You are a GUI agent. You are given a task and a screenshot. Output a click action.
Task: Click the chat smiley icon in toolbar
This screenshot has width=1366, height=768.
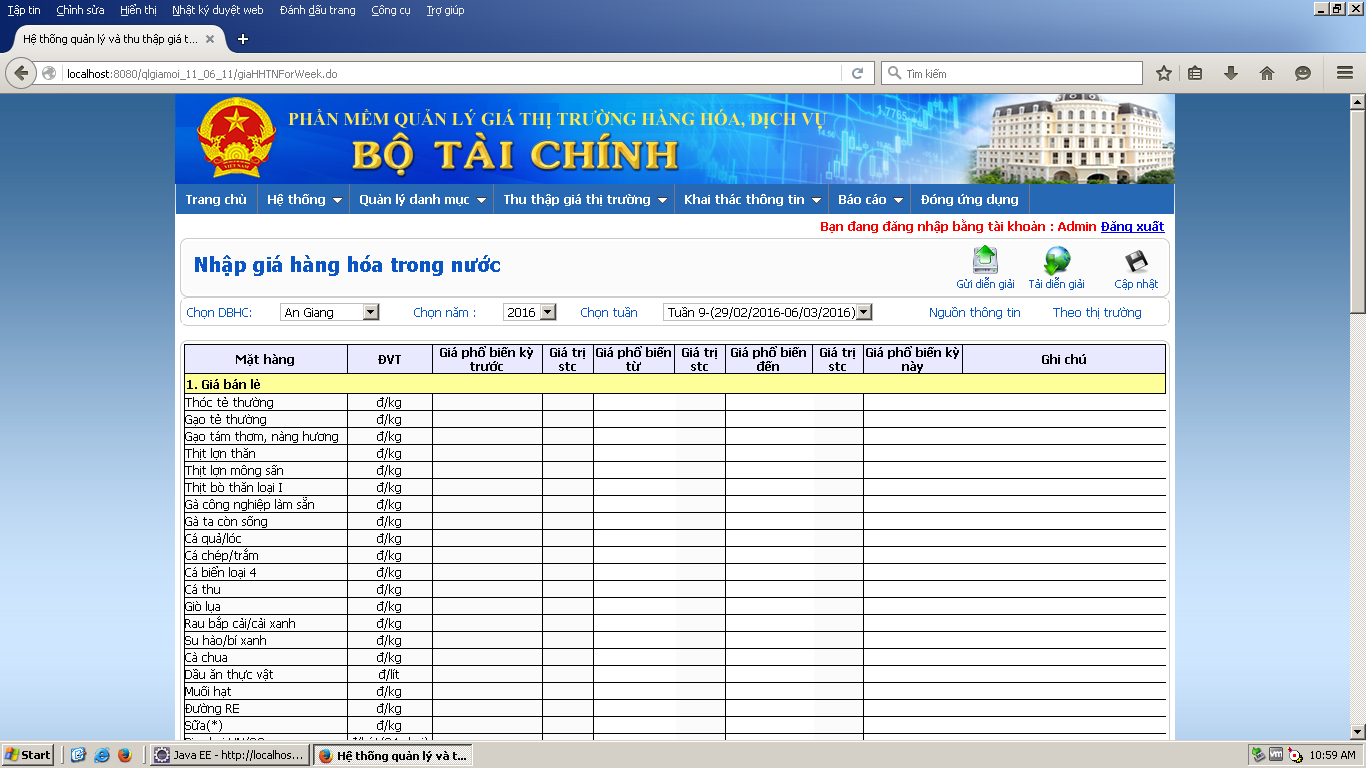[x=1303, y=73]
